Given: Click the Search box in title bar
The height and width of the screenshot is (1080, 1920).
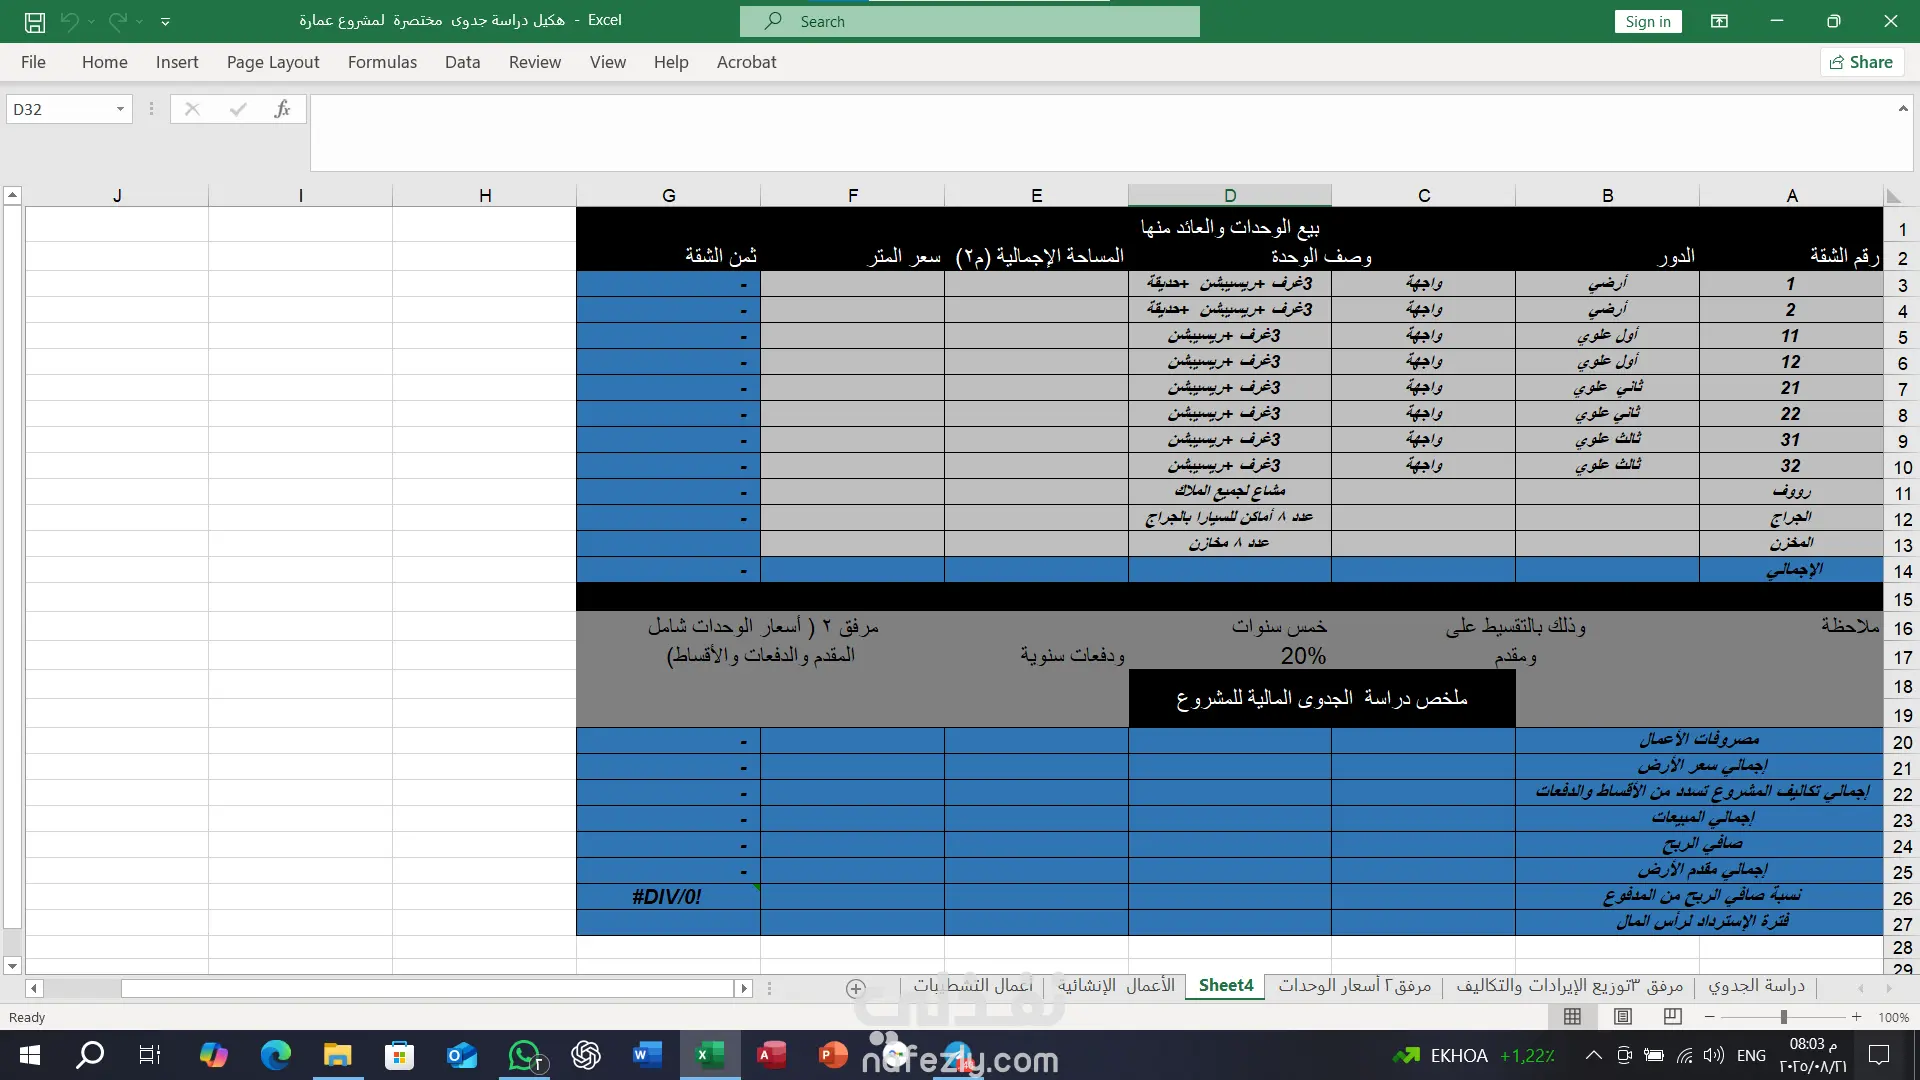Looking at the screenshot, I should click(x=970, y=21).
